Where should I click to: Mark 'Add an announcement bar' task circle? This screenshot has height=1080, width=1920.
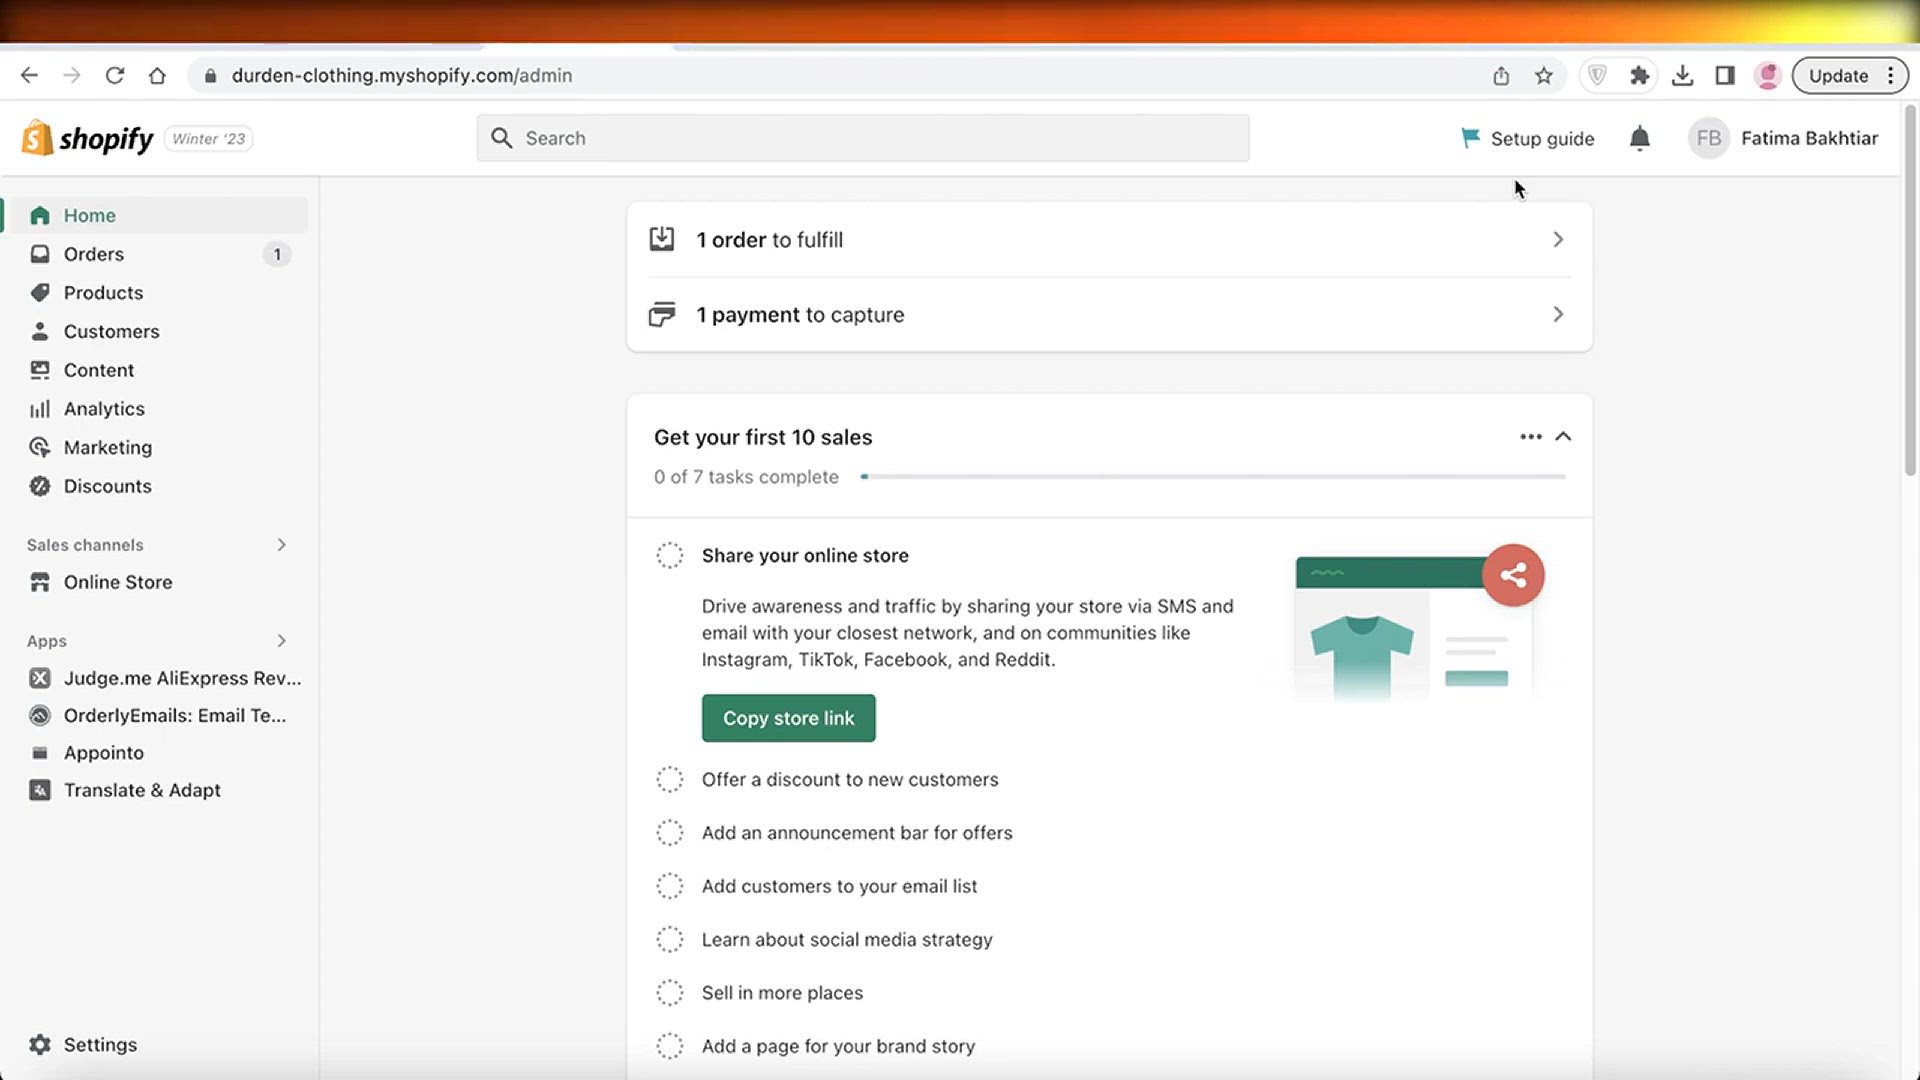coord(670,832)
